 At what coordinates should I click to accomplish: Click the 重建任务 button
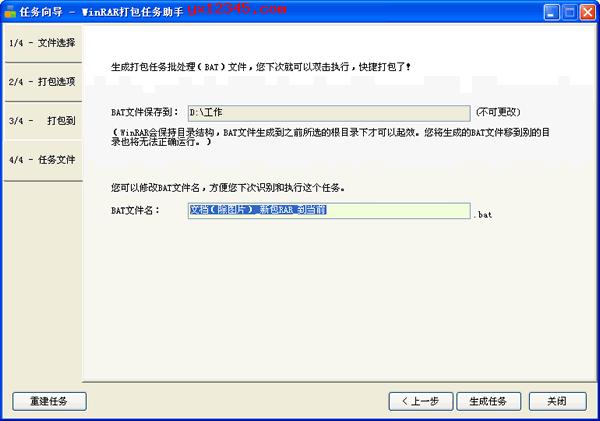[x=49, y=401]
